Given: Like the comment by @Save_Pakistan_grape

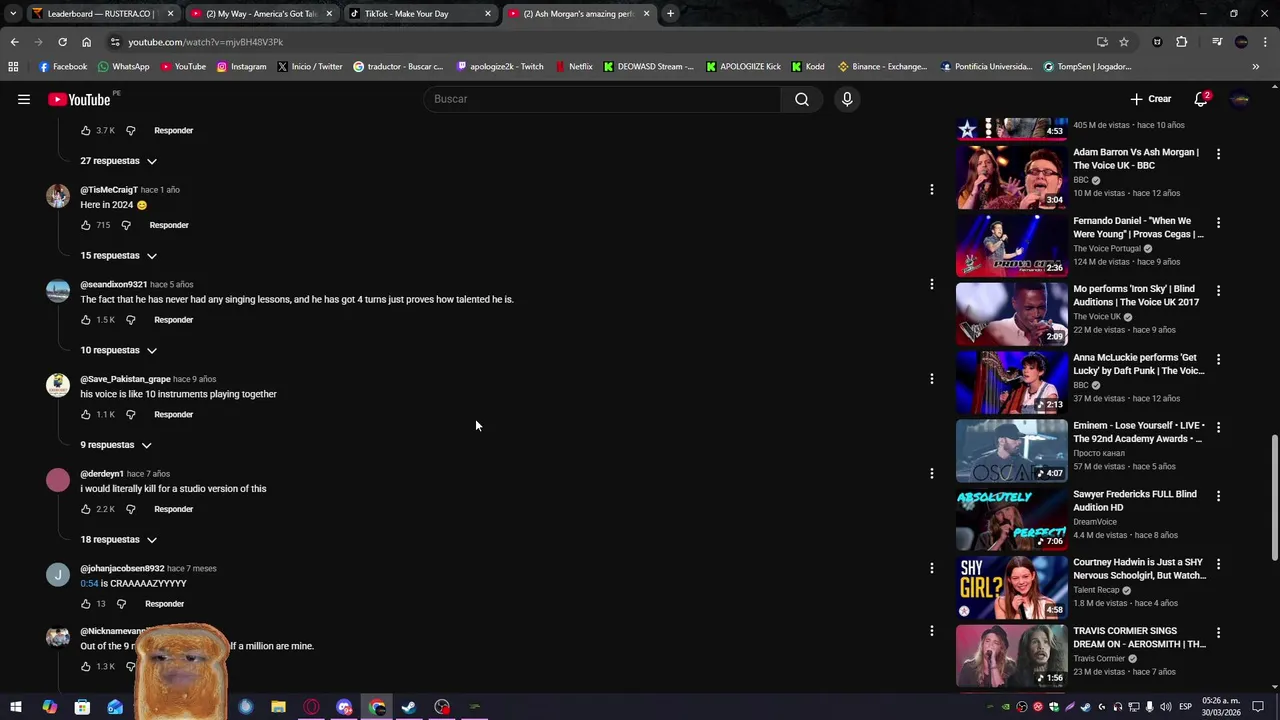Looking at the screenshot, I should [x=86, y=414].
